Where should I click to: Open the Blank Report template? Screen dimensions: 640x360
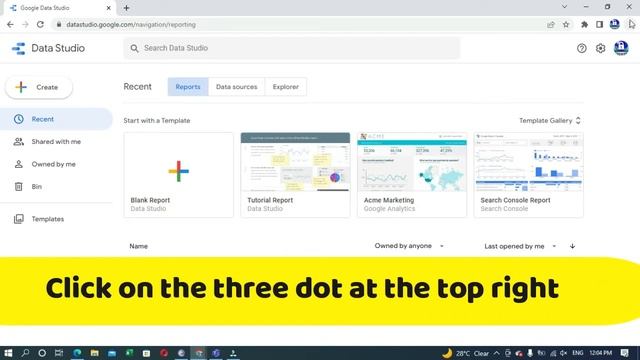[x=179, y=175]
